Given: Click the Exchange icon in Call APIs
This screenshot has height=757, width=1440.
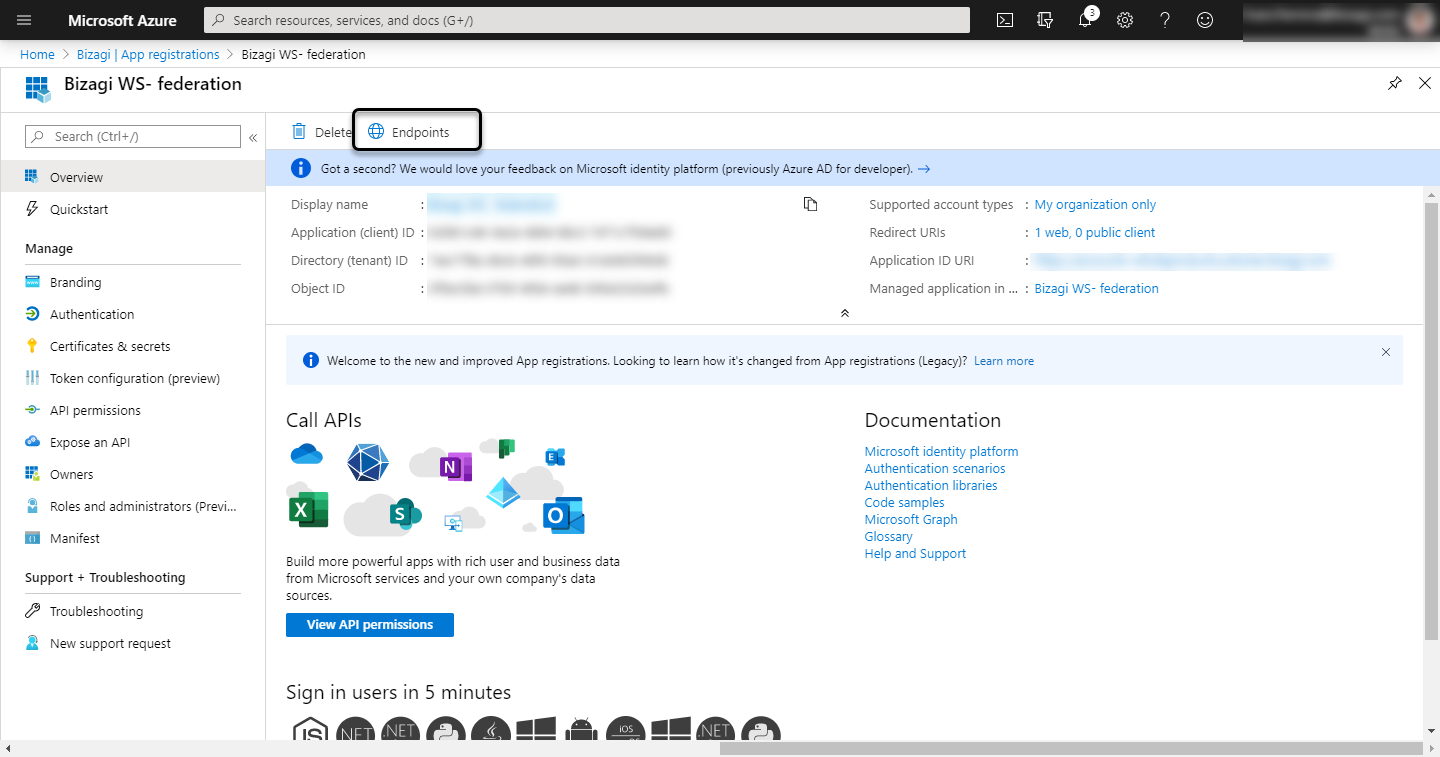Looking at the screenshot, I should pyautogui.click(x=555, y=457).
